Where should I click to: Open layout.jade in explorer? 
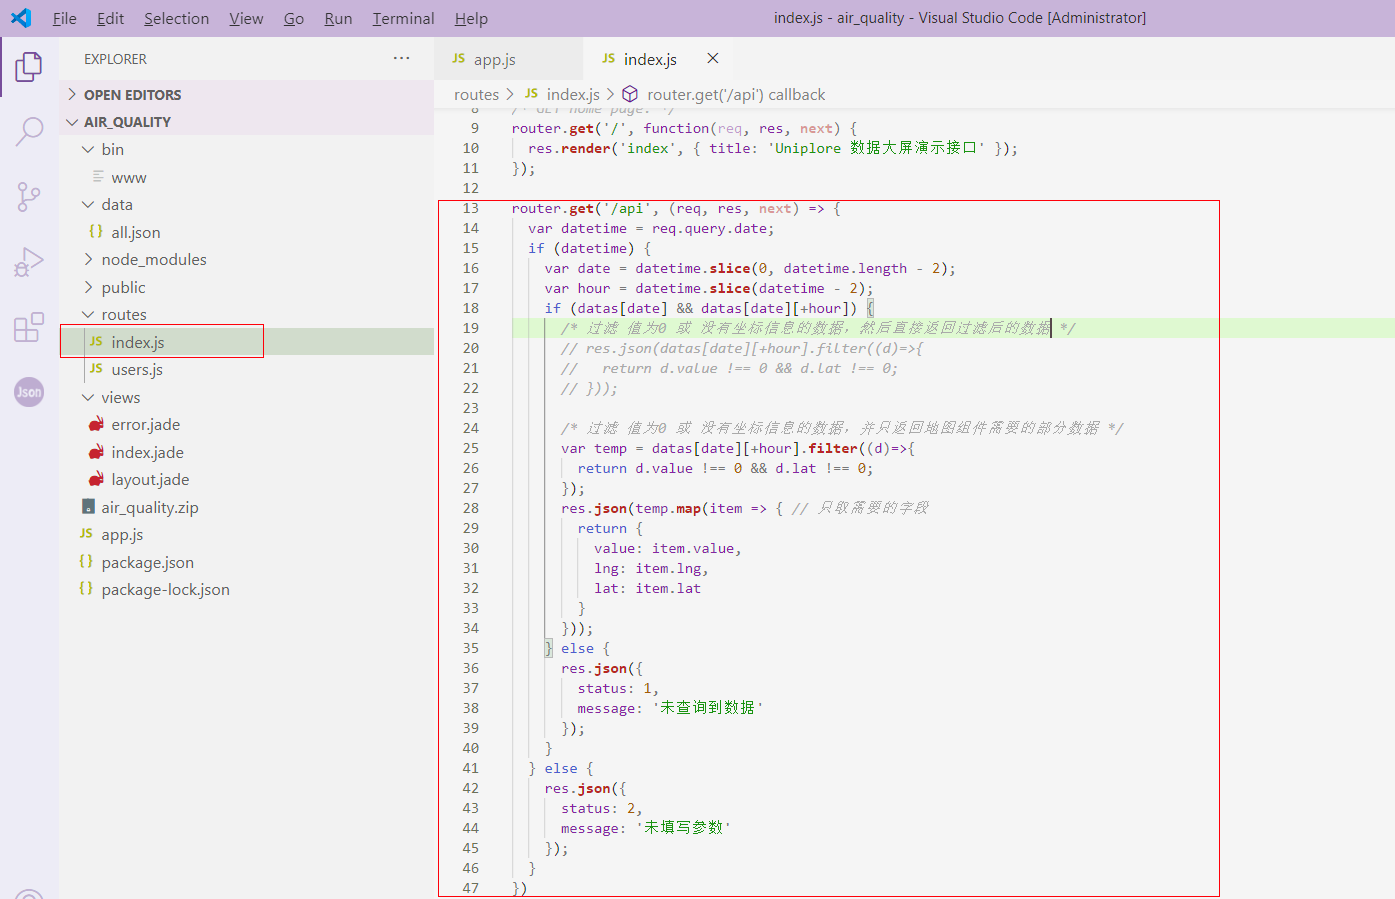coord(247,479)
